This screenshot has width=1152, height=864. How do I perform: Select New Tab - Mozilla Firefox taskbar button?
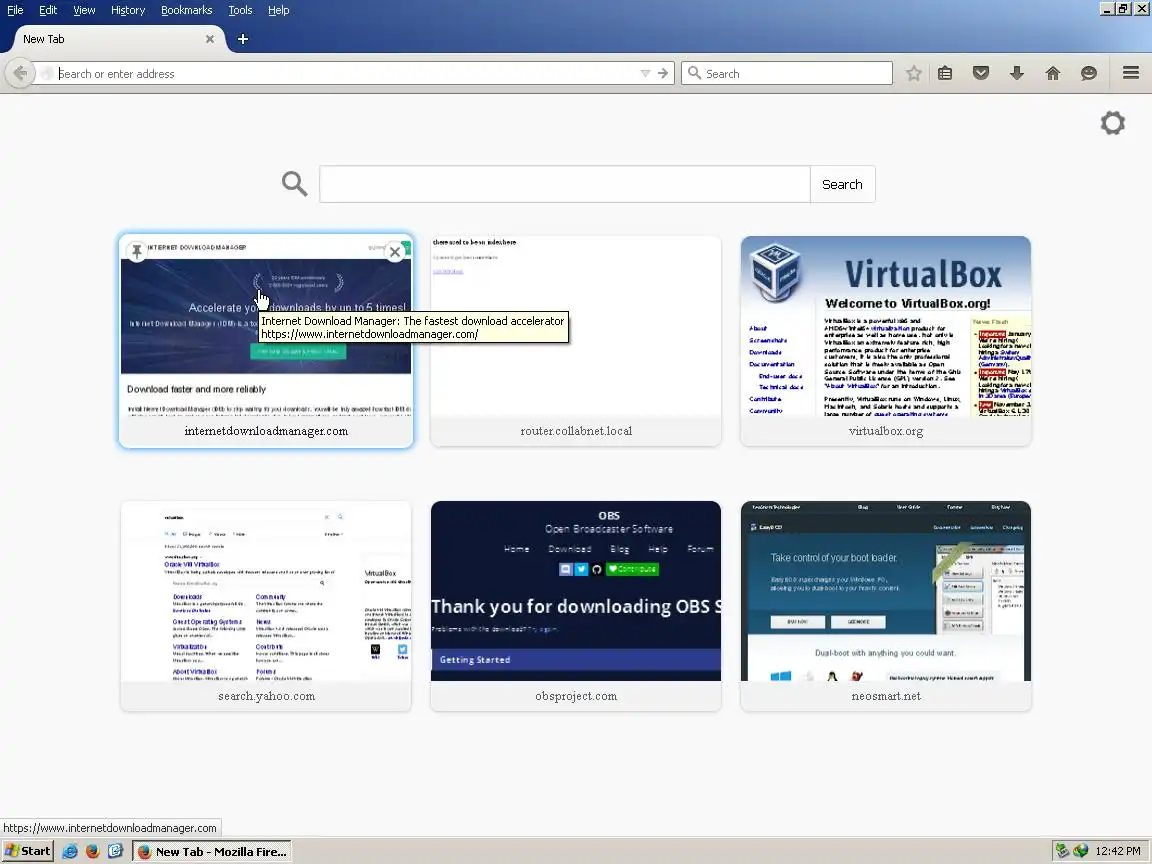pyautogui.click(x=212, y=852)
